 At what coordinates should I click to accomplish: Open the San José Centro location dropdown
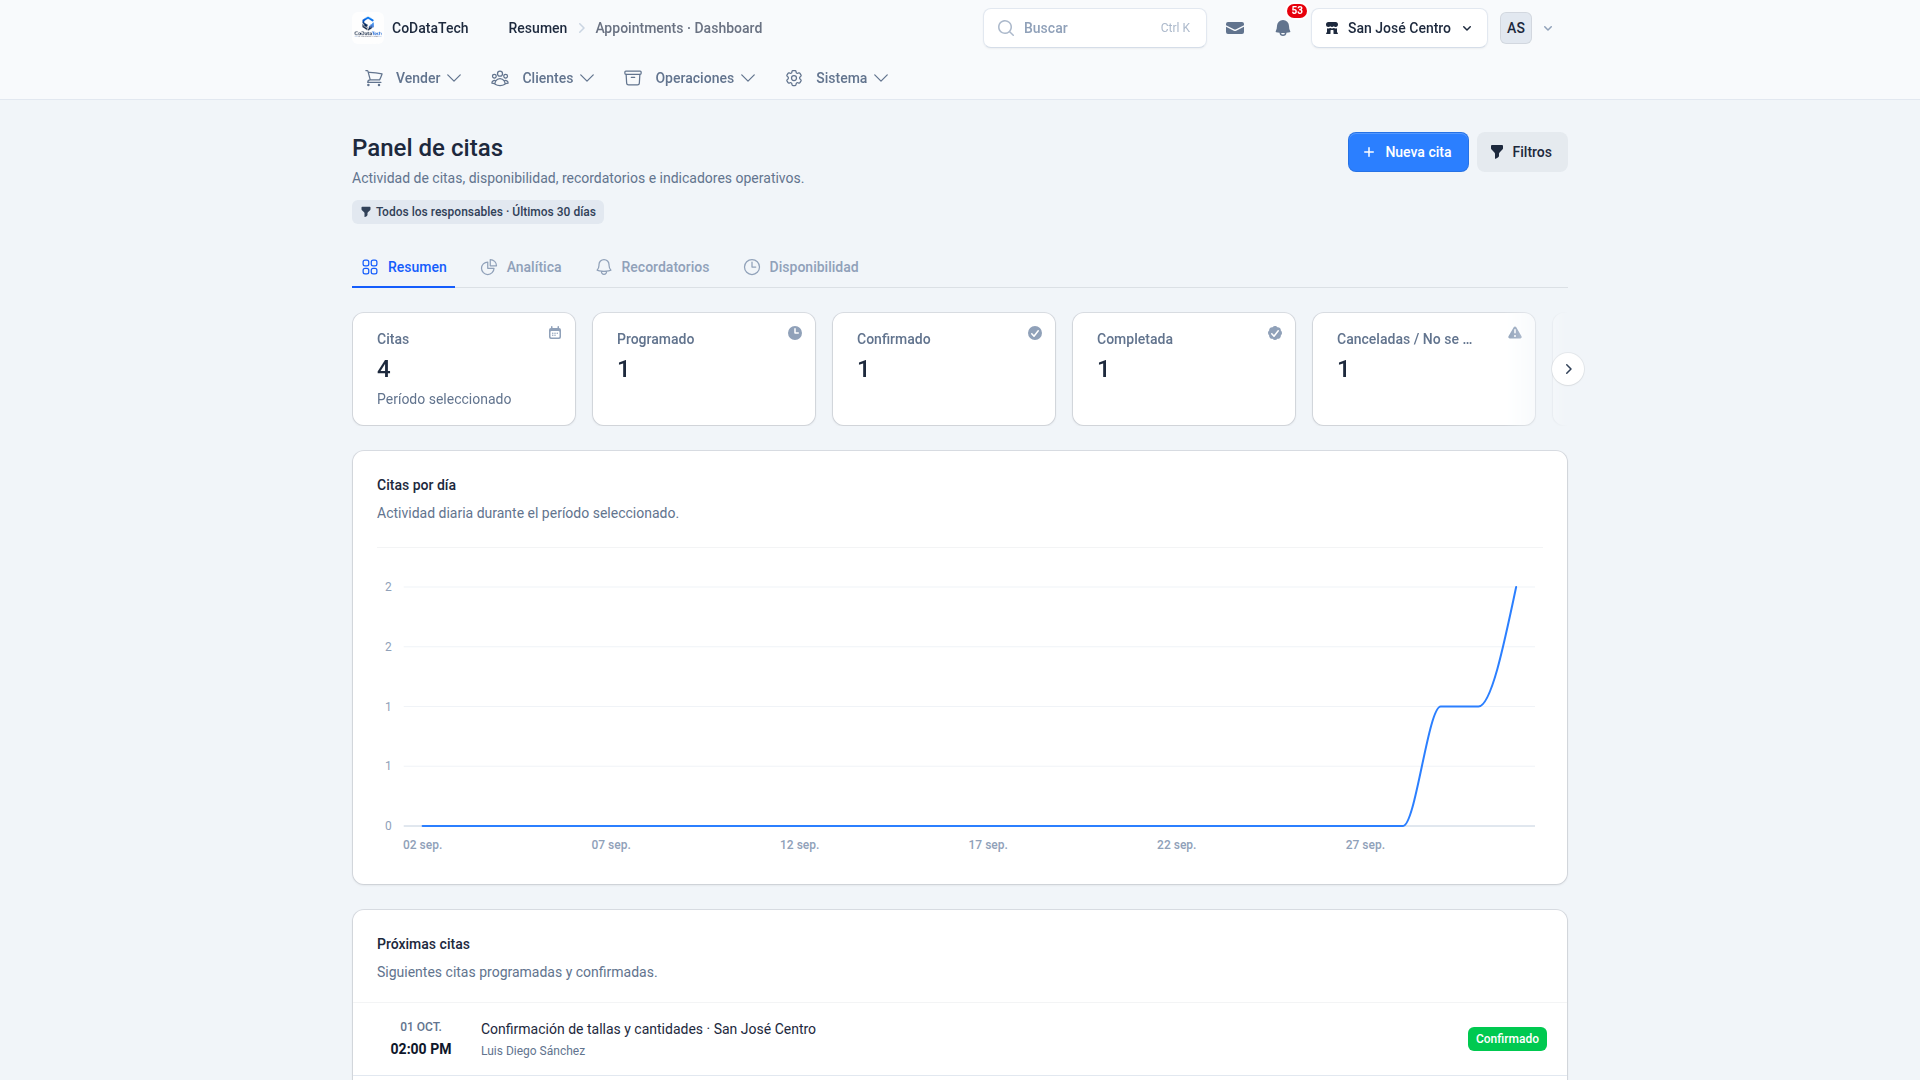pos(1399,28)
